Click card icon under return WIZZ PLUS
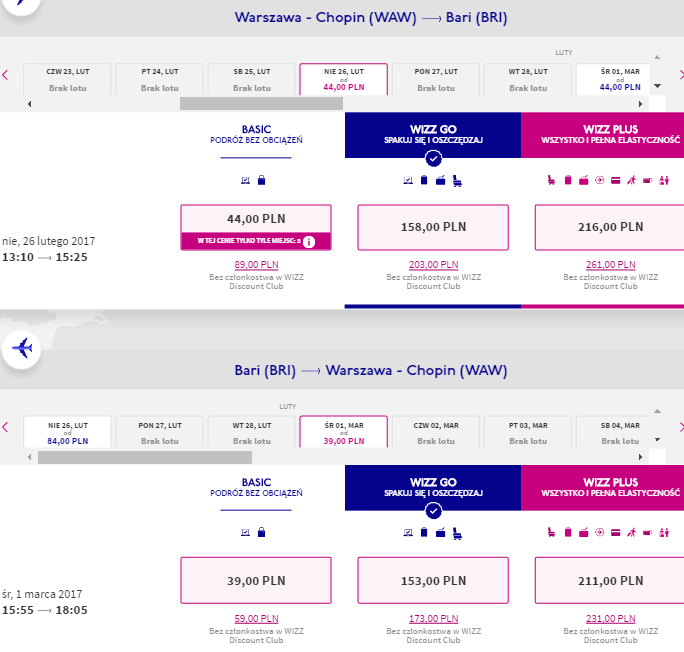Viewport: 684px width, 652px height. coord(616,533)
